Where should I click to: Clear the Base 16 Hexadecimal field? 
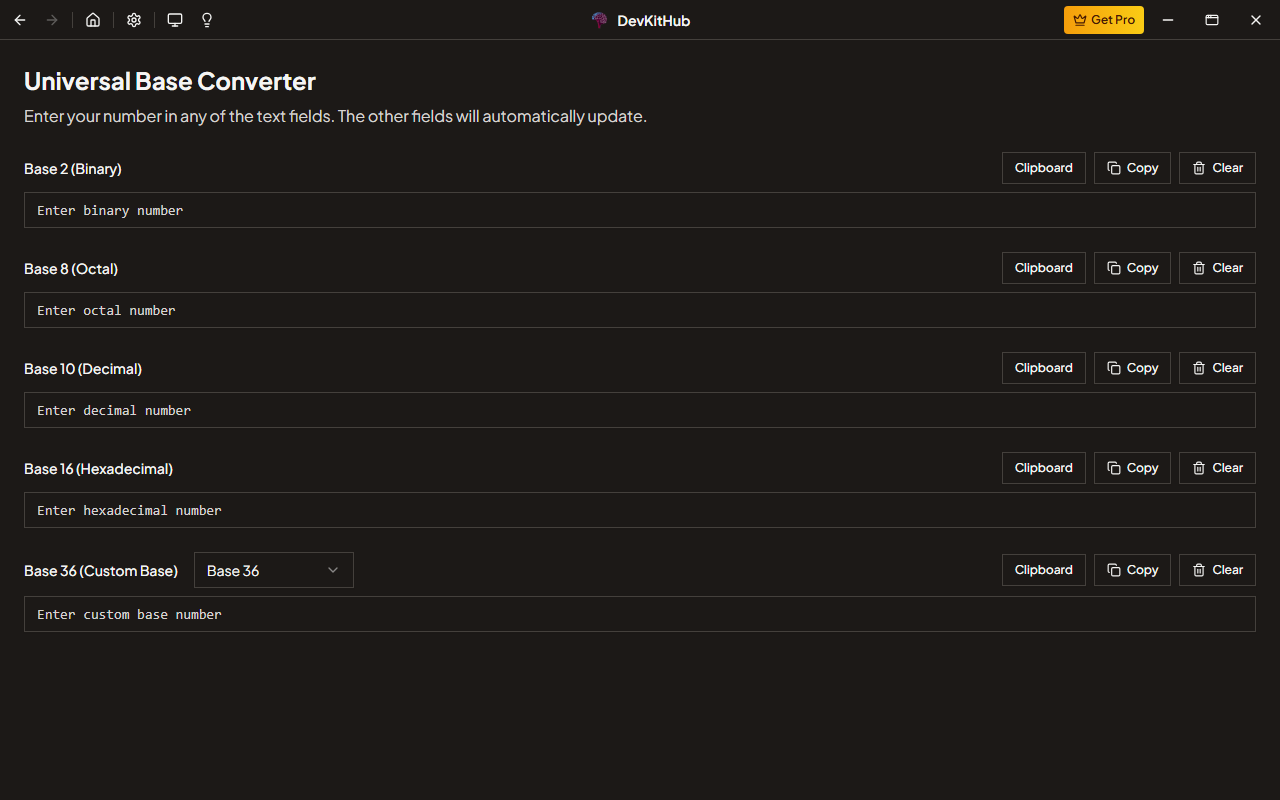pos(1217,468)
